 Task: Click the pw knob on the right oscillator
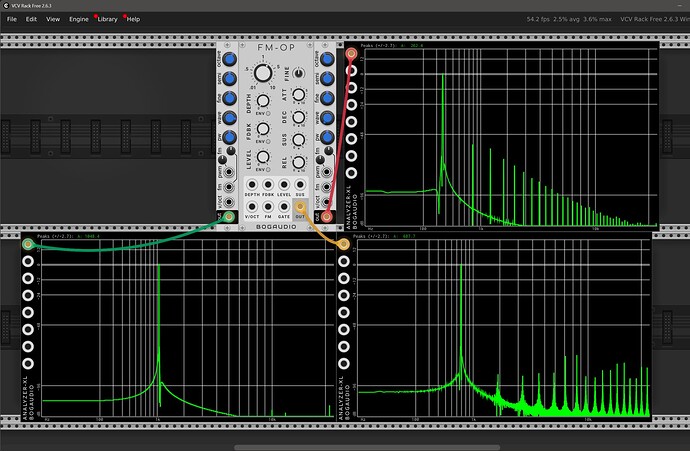tap(327, 137)
